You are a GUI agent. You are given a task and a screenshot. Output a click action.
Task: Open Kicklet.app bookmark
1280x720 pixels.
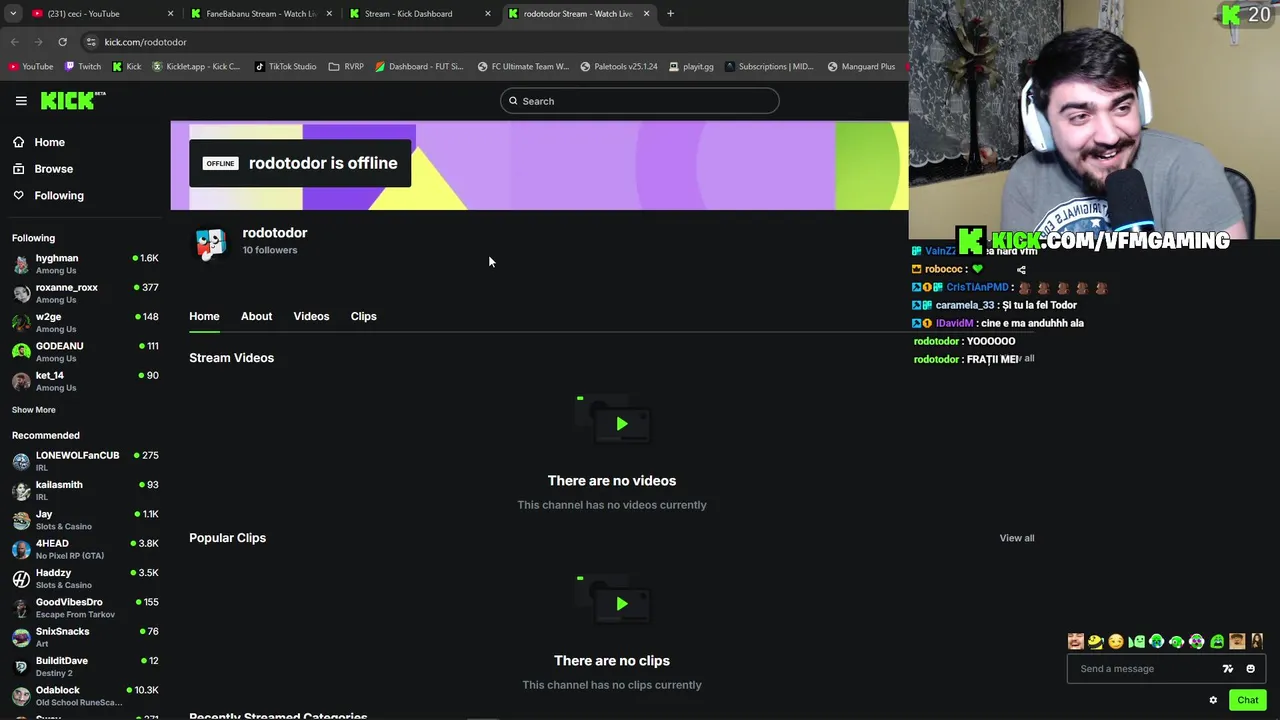click(196, 67)
